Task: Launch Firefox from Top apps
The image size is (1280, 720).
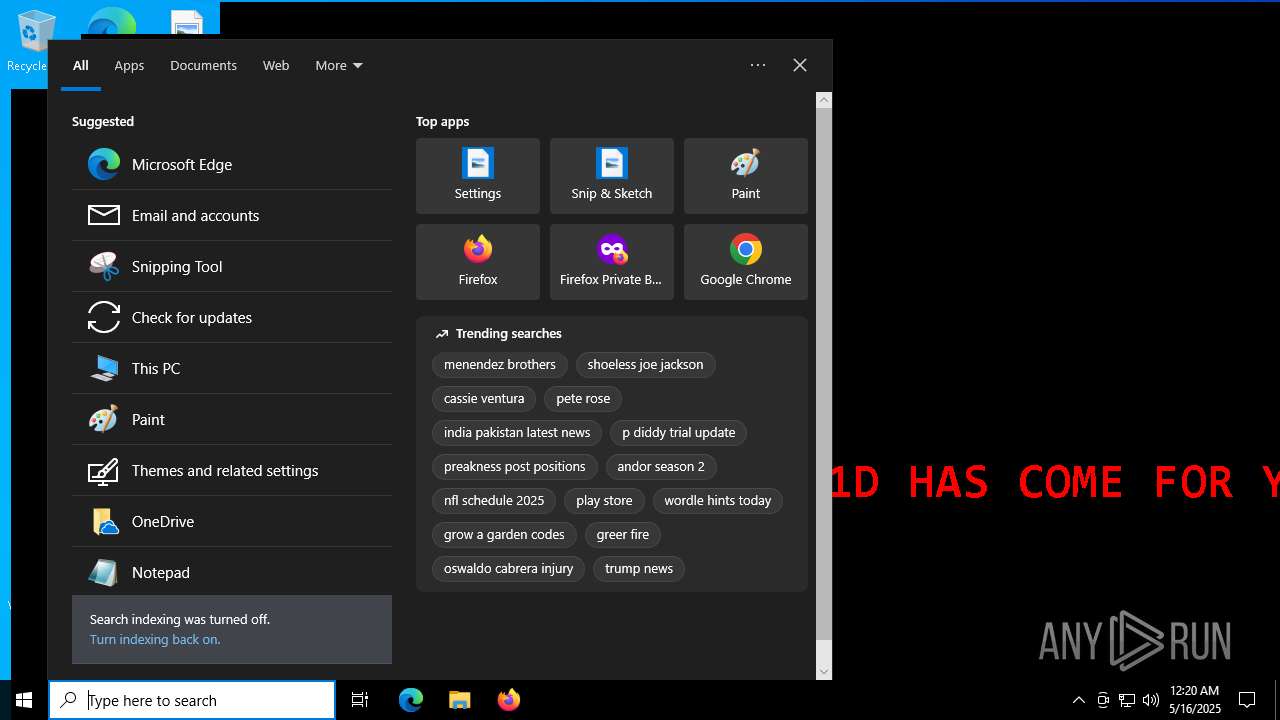Action: (x=478, y=262)
